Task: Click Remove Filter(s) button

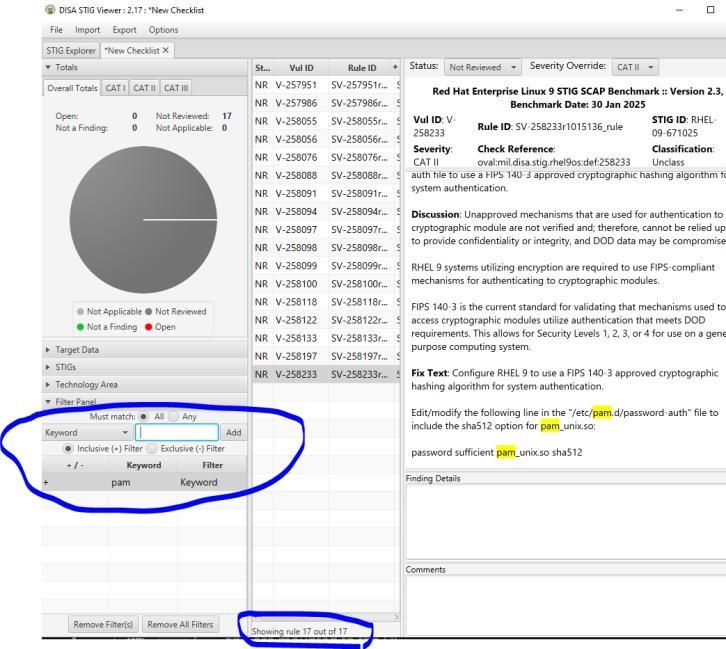Action: click(103, 625)
